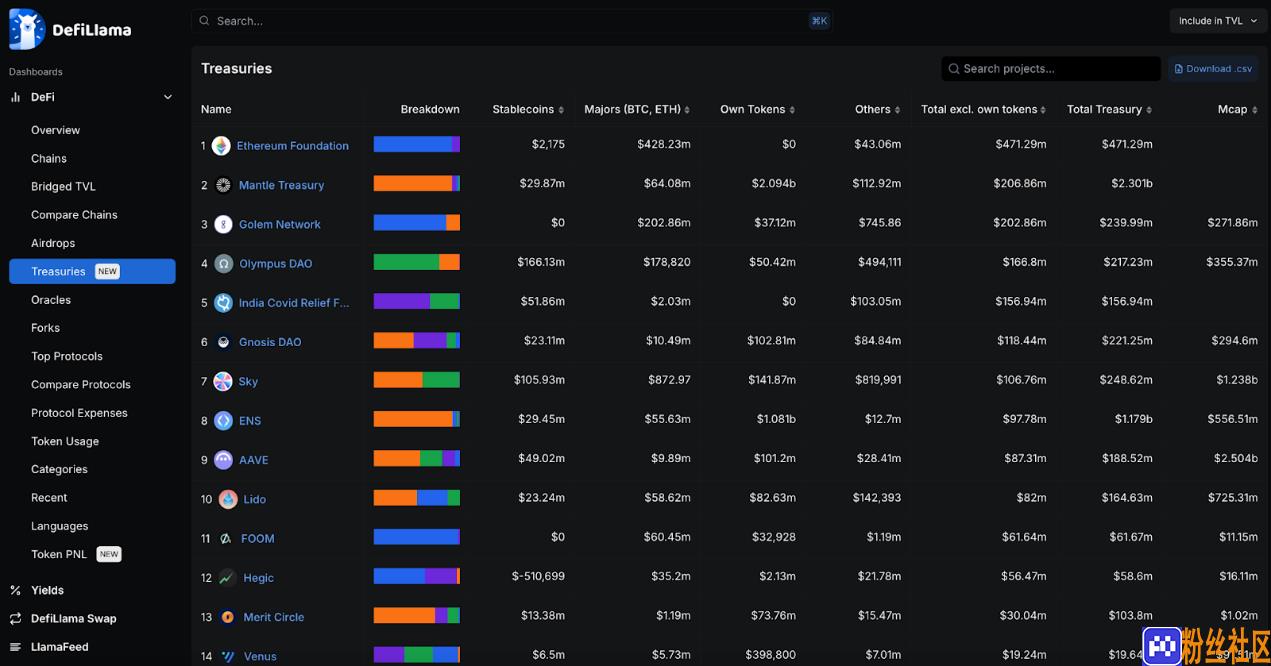The image size is (1271, 666).
Task: Click the Gnosis DAO breakdown bar
Action: click(417, 341)
